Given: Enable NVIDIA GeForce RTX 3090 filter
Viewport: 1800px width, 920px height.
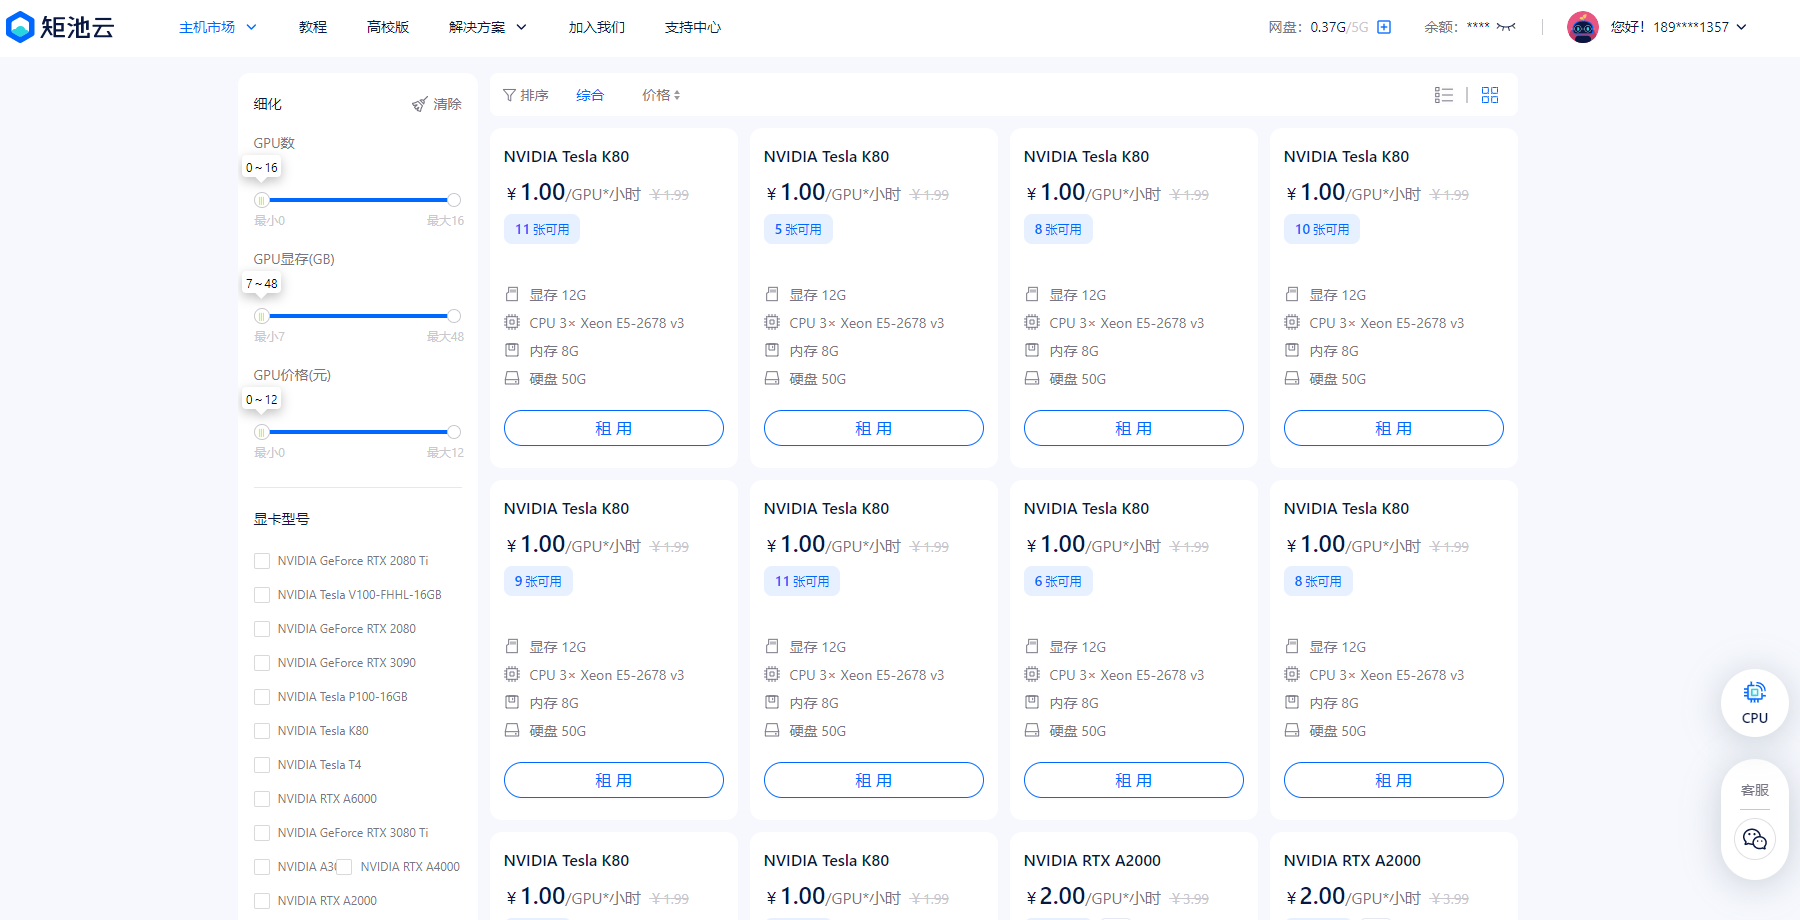Looking at the screenshot, I should pyautogui.click(x=262, y=663).
